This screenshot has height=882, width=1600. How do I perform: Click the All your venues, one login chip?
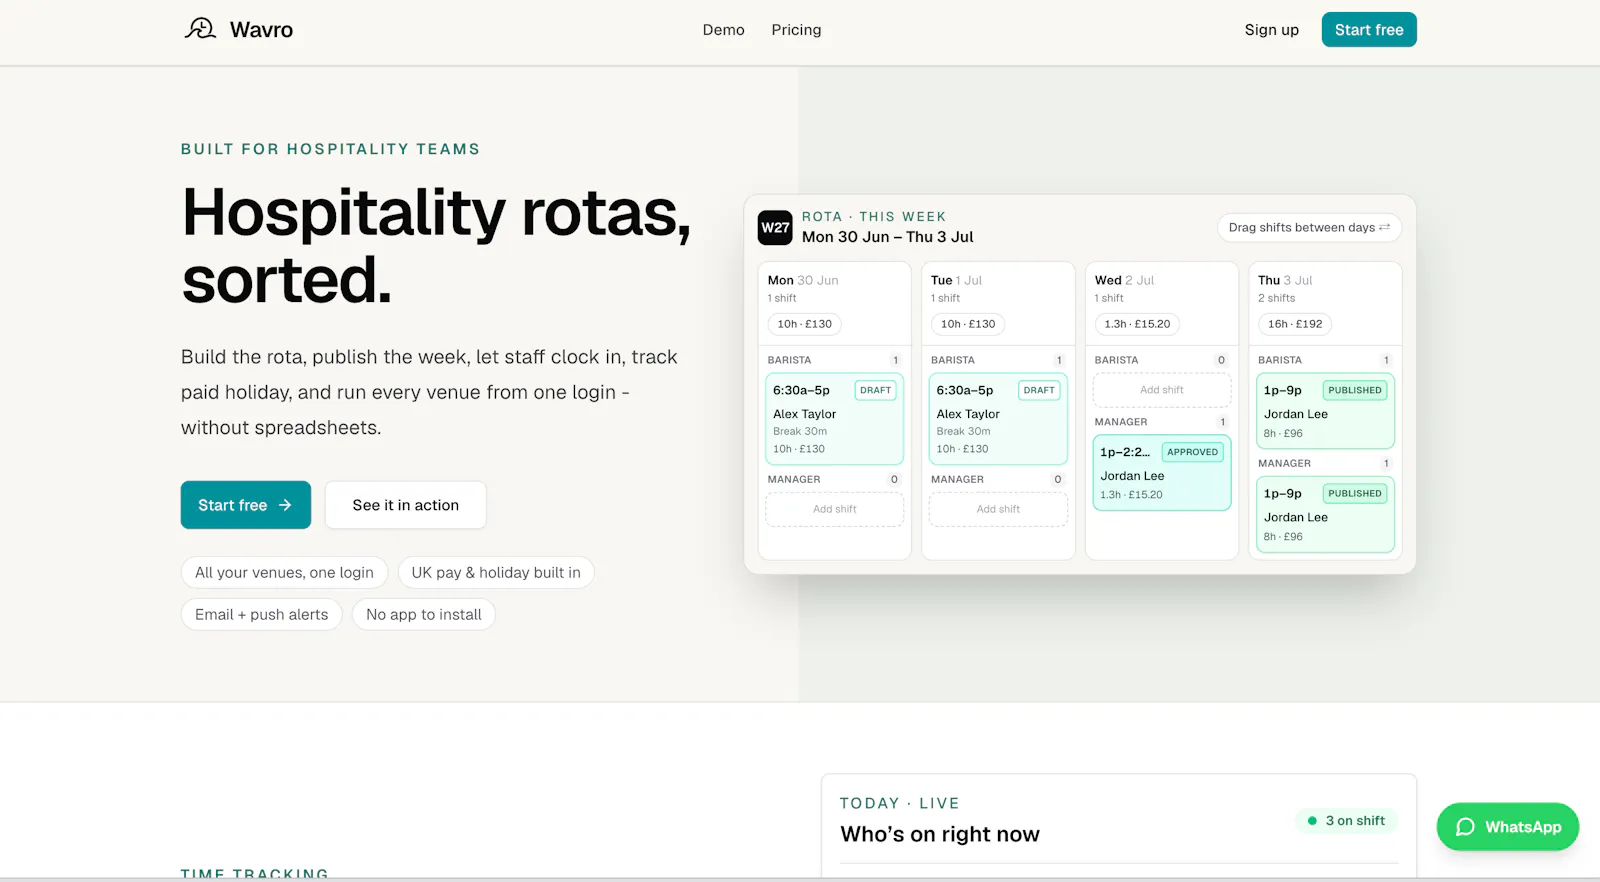(x=284, y=573)
